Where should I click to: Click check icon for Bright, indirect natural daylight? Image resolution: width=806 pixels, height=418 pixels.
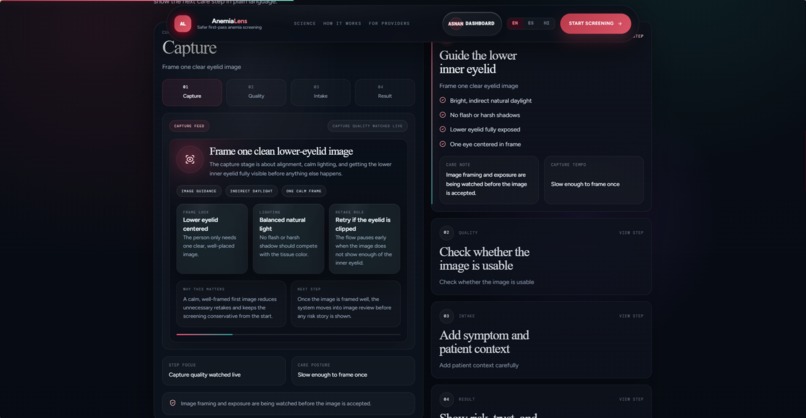point(443,100)
